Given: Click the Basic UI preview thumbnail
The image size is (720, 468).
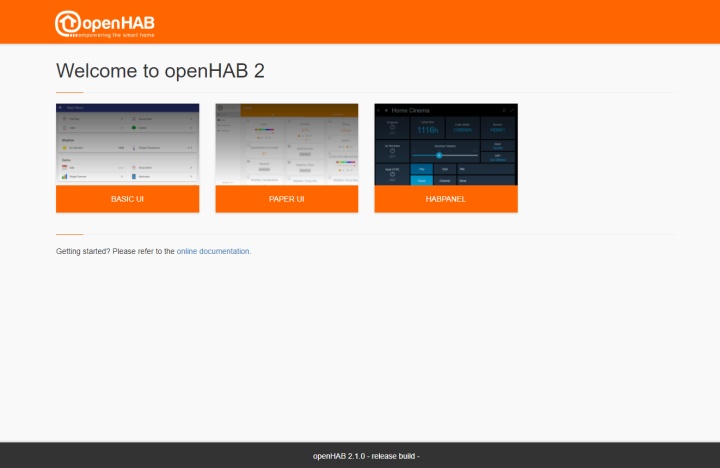Looking at the screenshot, I should (128, 144).
